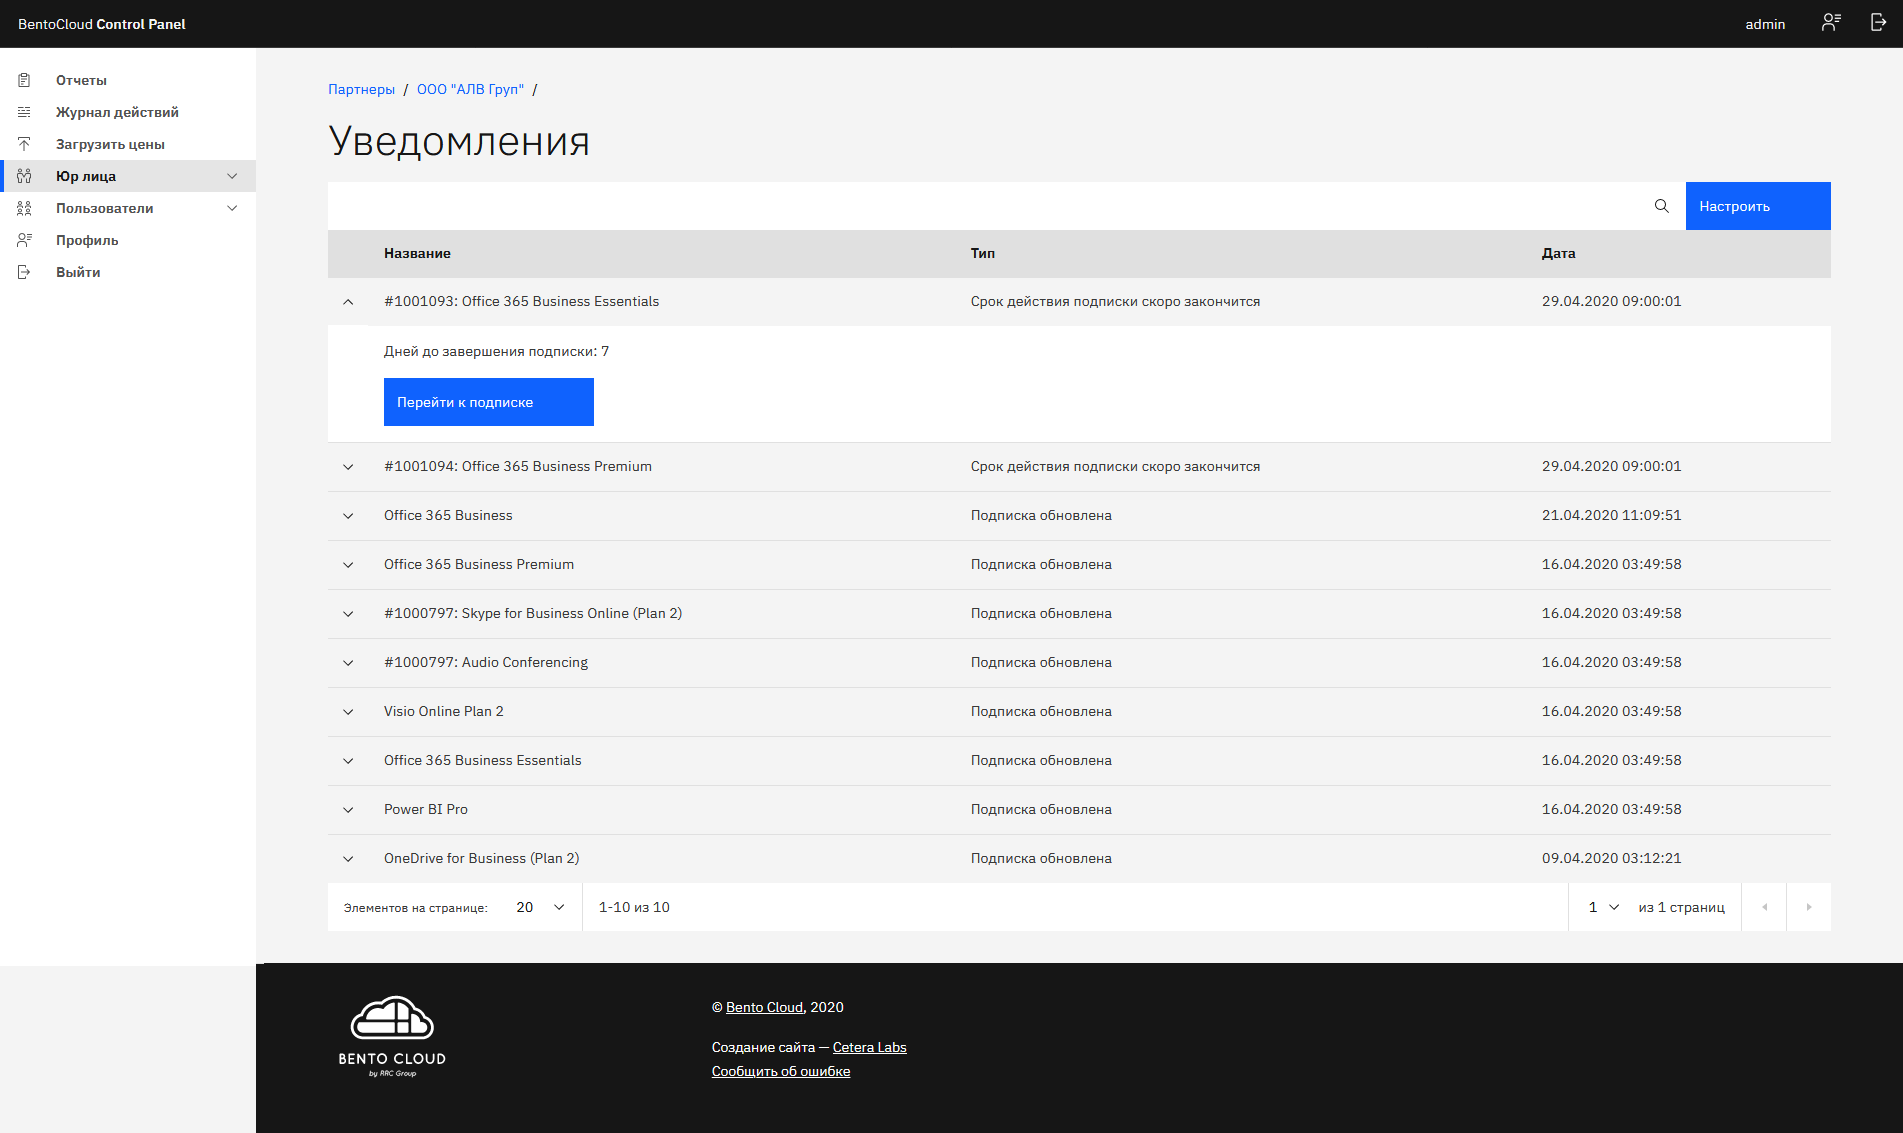Viewport: 1903px width, 1133px height.
Task: Open the items per page dropdown
Action: point(540,907)
